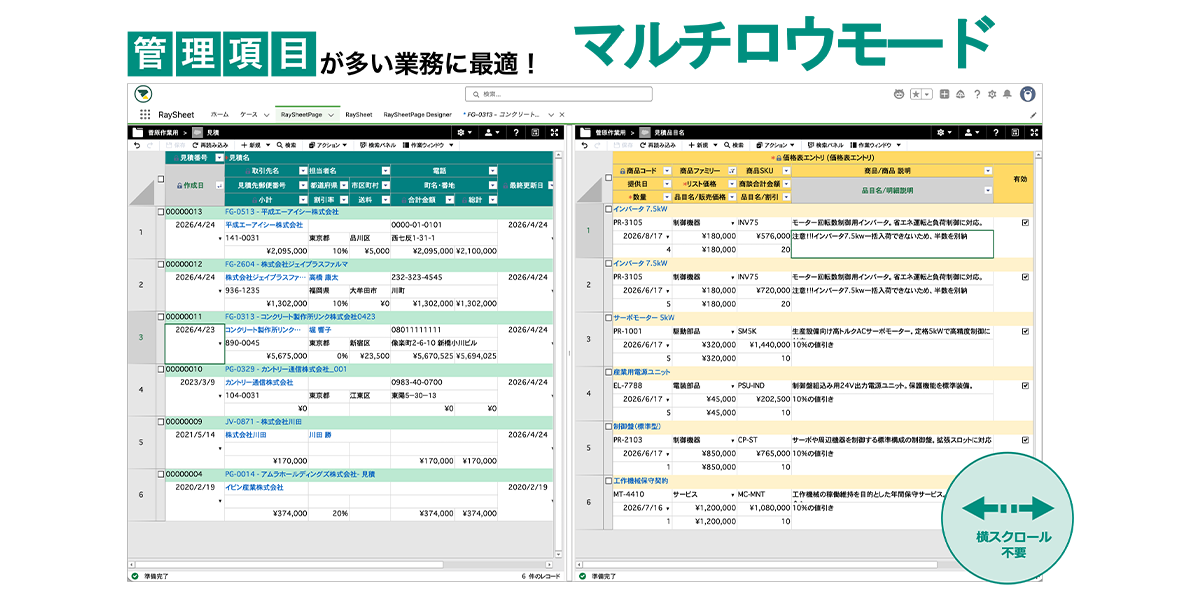Viewport: 1200px width, 600px height.
Task: Check the box for record 00000012
Action: pyautogui.click(x=161, y=264)
